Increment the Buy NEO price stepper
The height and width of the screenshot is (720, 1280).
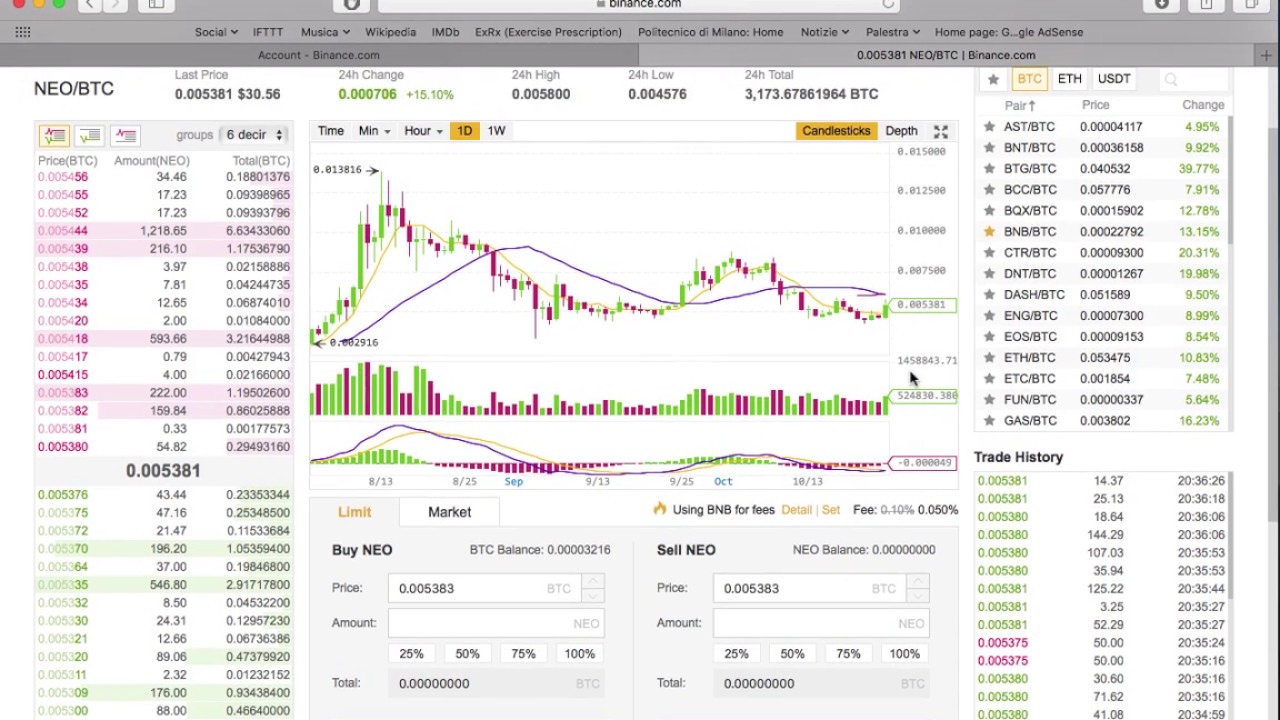tap(593, 581)
